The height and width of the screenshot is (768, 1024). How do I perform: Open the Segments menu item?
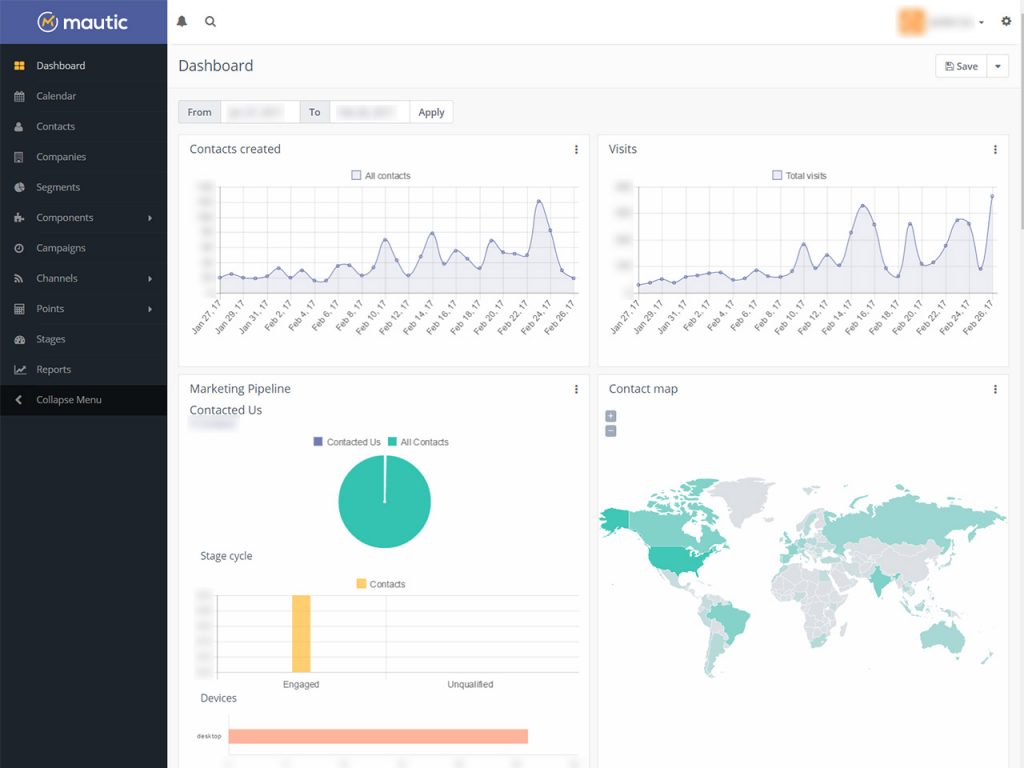point(58,187)
